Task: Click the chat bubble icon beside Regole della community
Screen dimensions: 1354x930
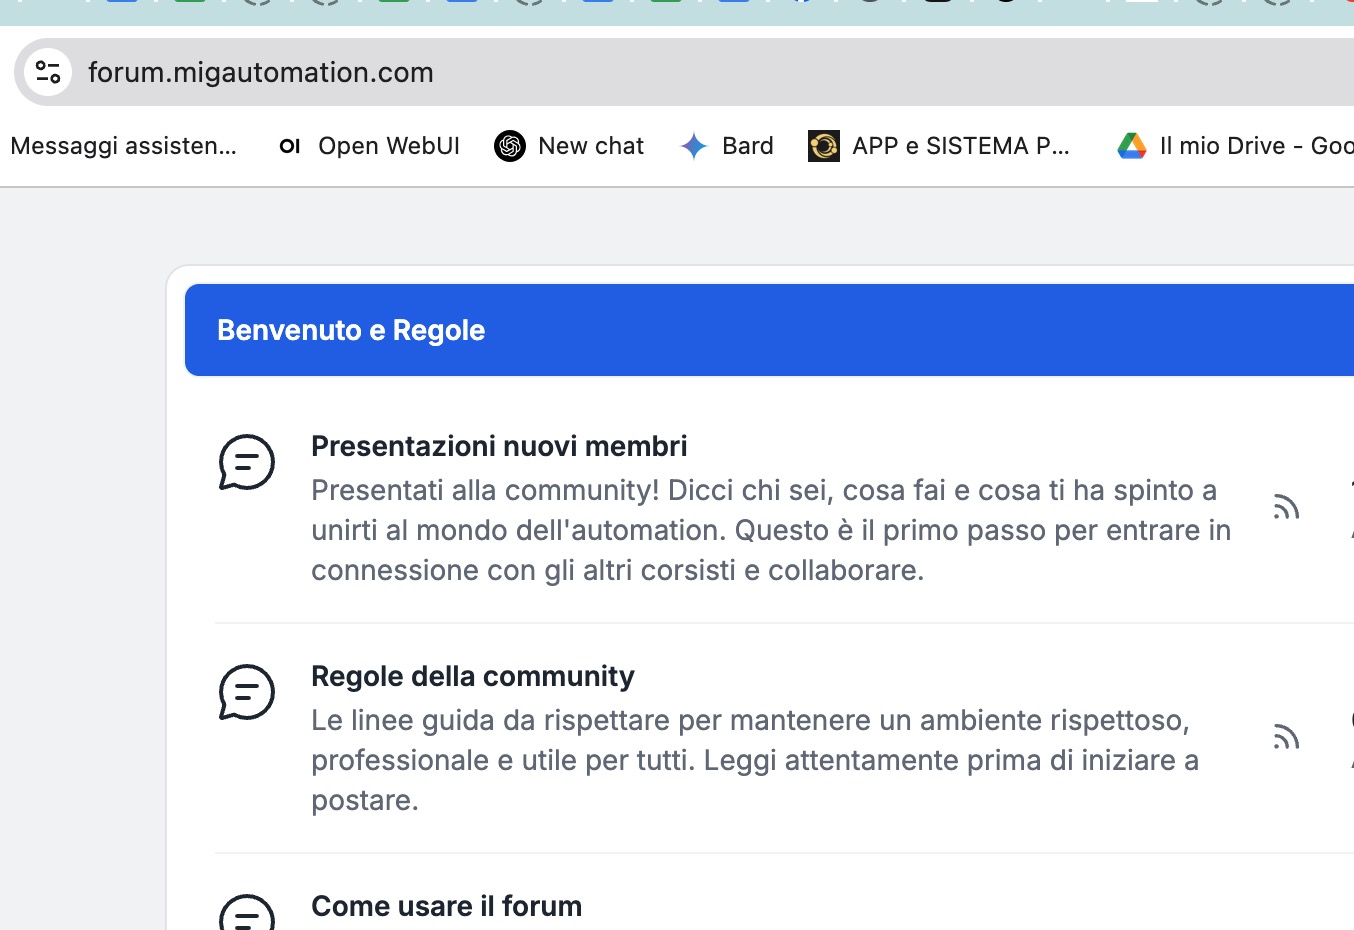Action: tap(247, 692)
